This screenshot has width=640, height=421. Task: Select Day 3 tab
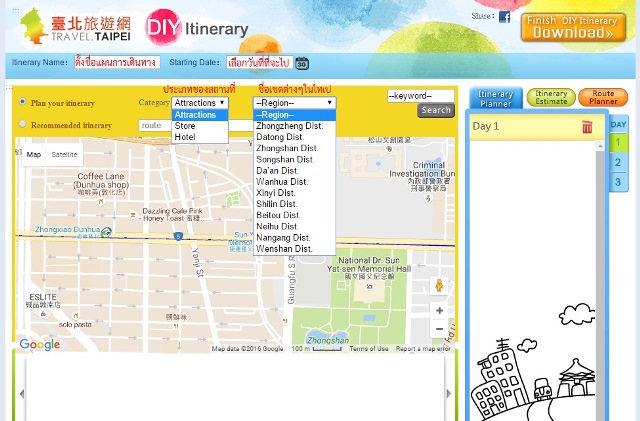tap(618, 182)
